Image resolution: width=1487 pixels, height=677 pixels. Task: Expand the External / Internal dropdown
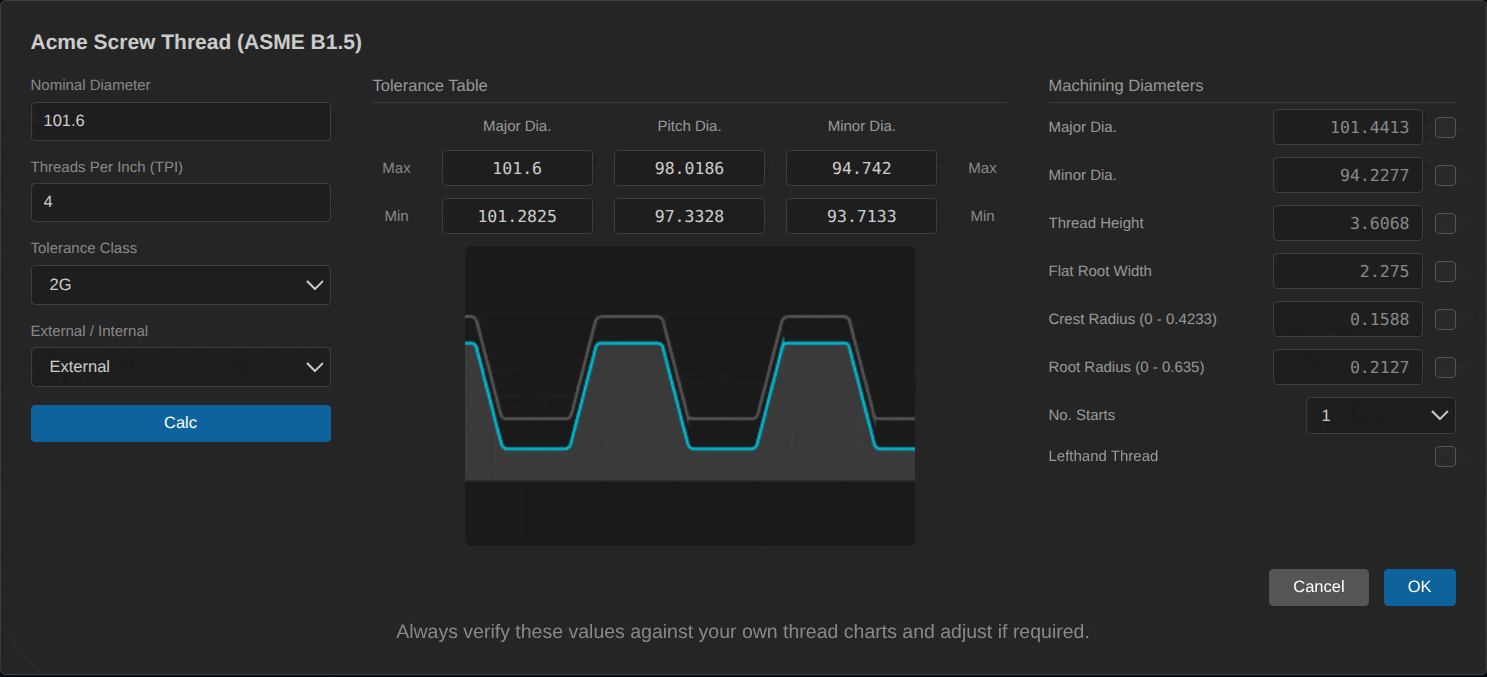[181, 367]
